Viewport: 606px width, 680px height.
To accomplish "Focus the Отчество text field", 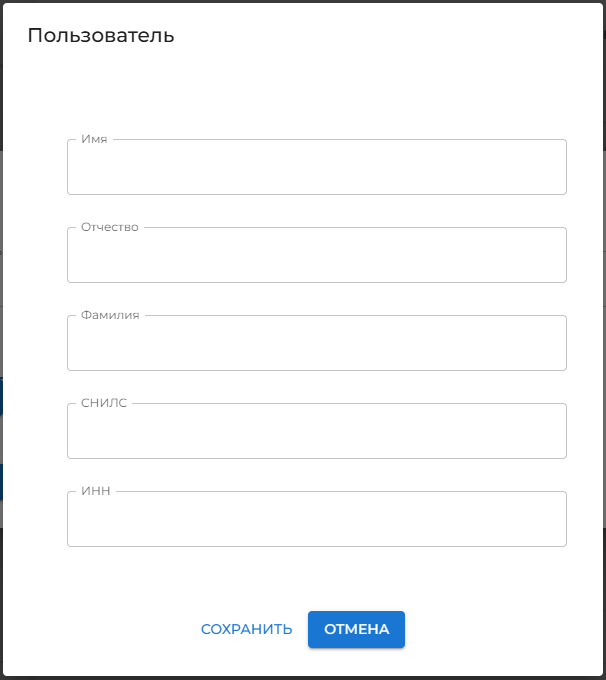I will pyautogui.click(x=316, y=256).
